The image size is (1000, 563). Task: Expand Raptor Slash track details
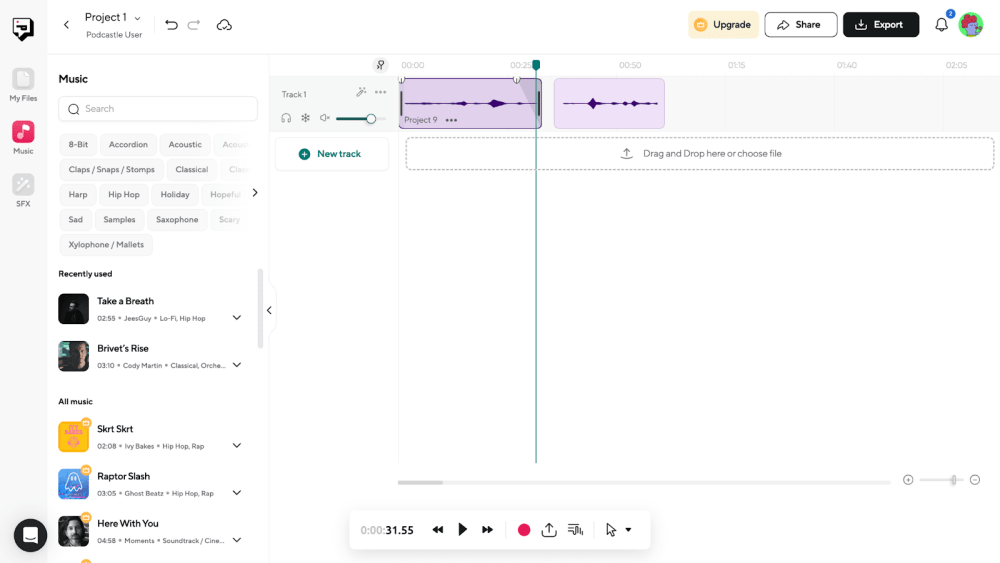[x=237, y=492]
